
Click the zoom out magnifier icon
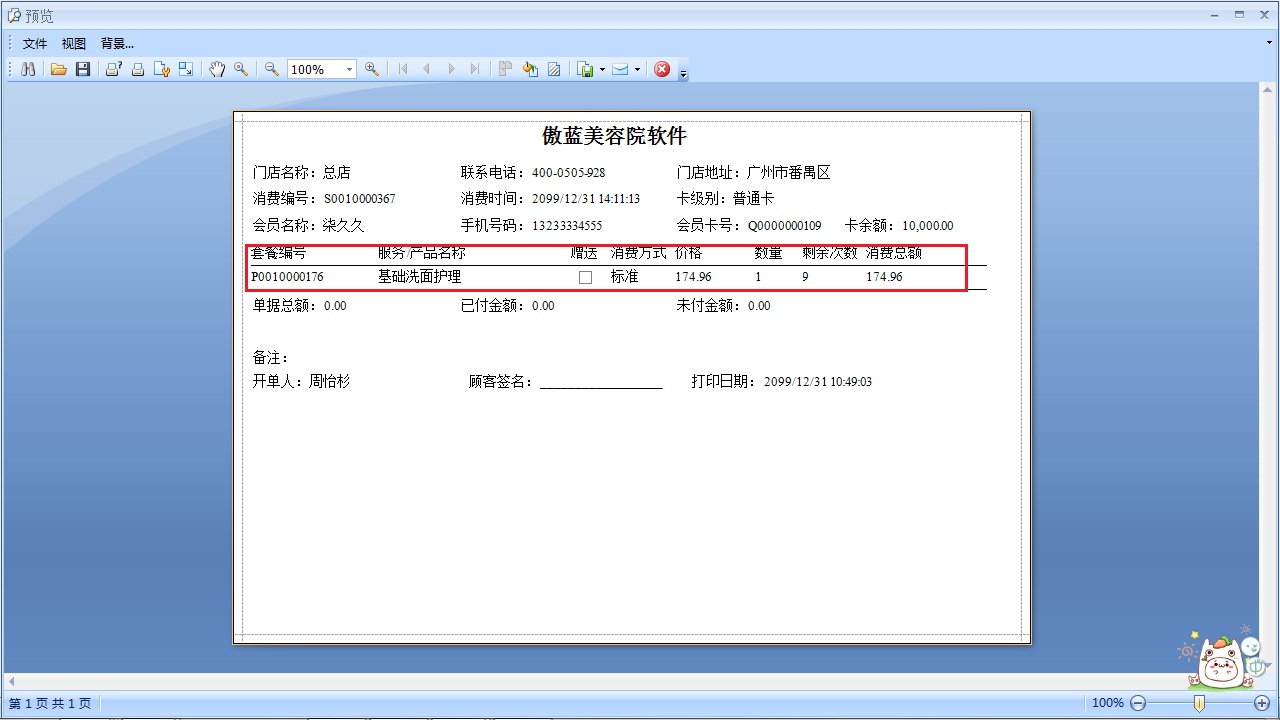coord(271,69)
